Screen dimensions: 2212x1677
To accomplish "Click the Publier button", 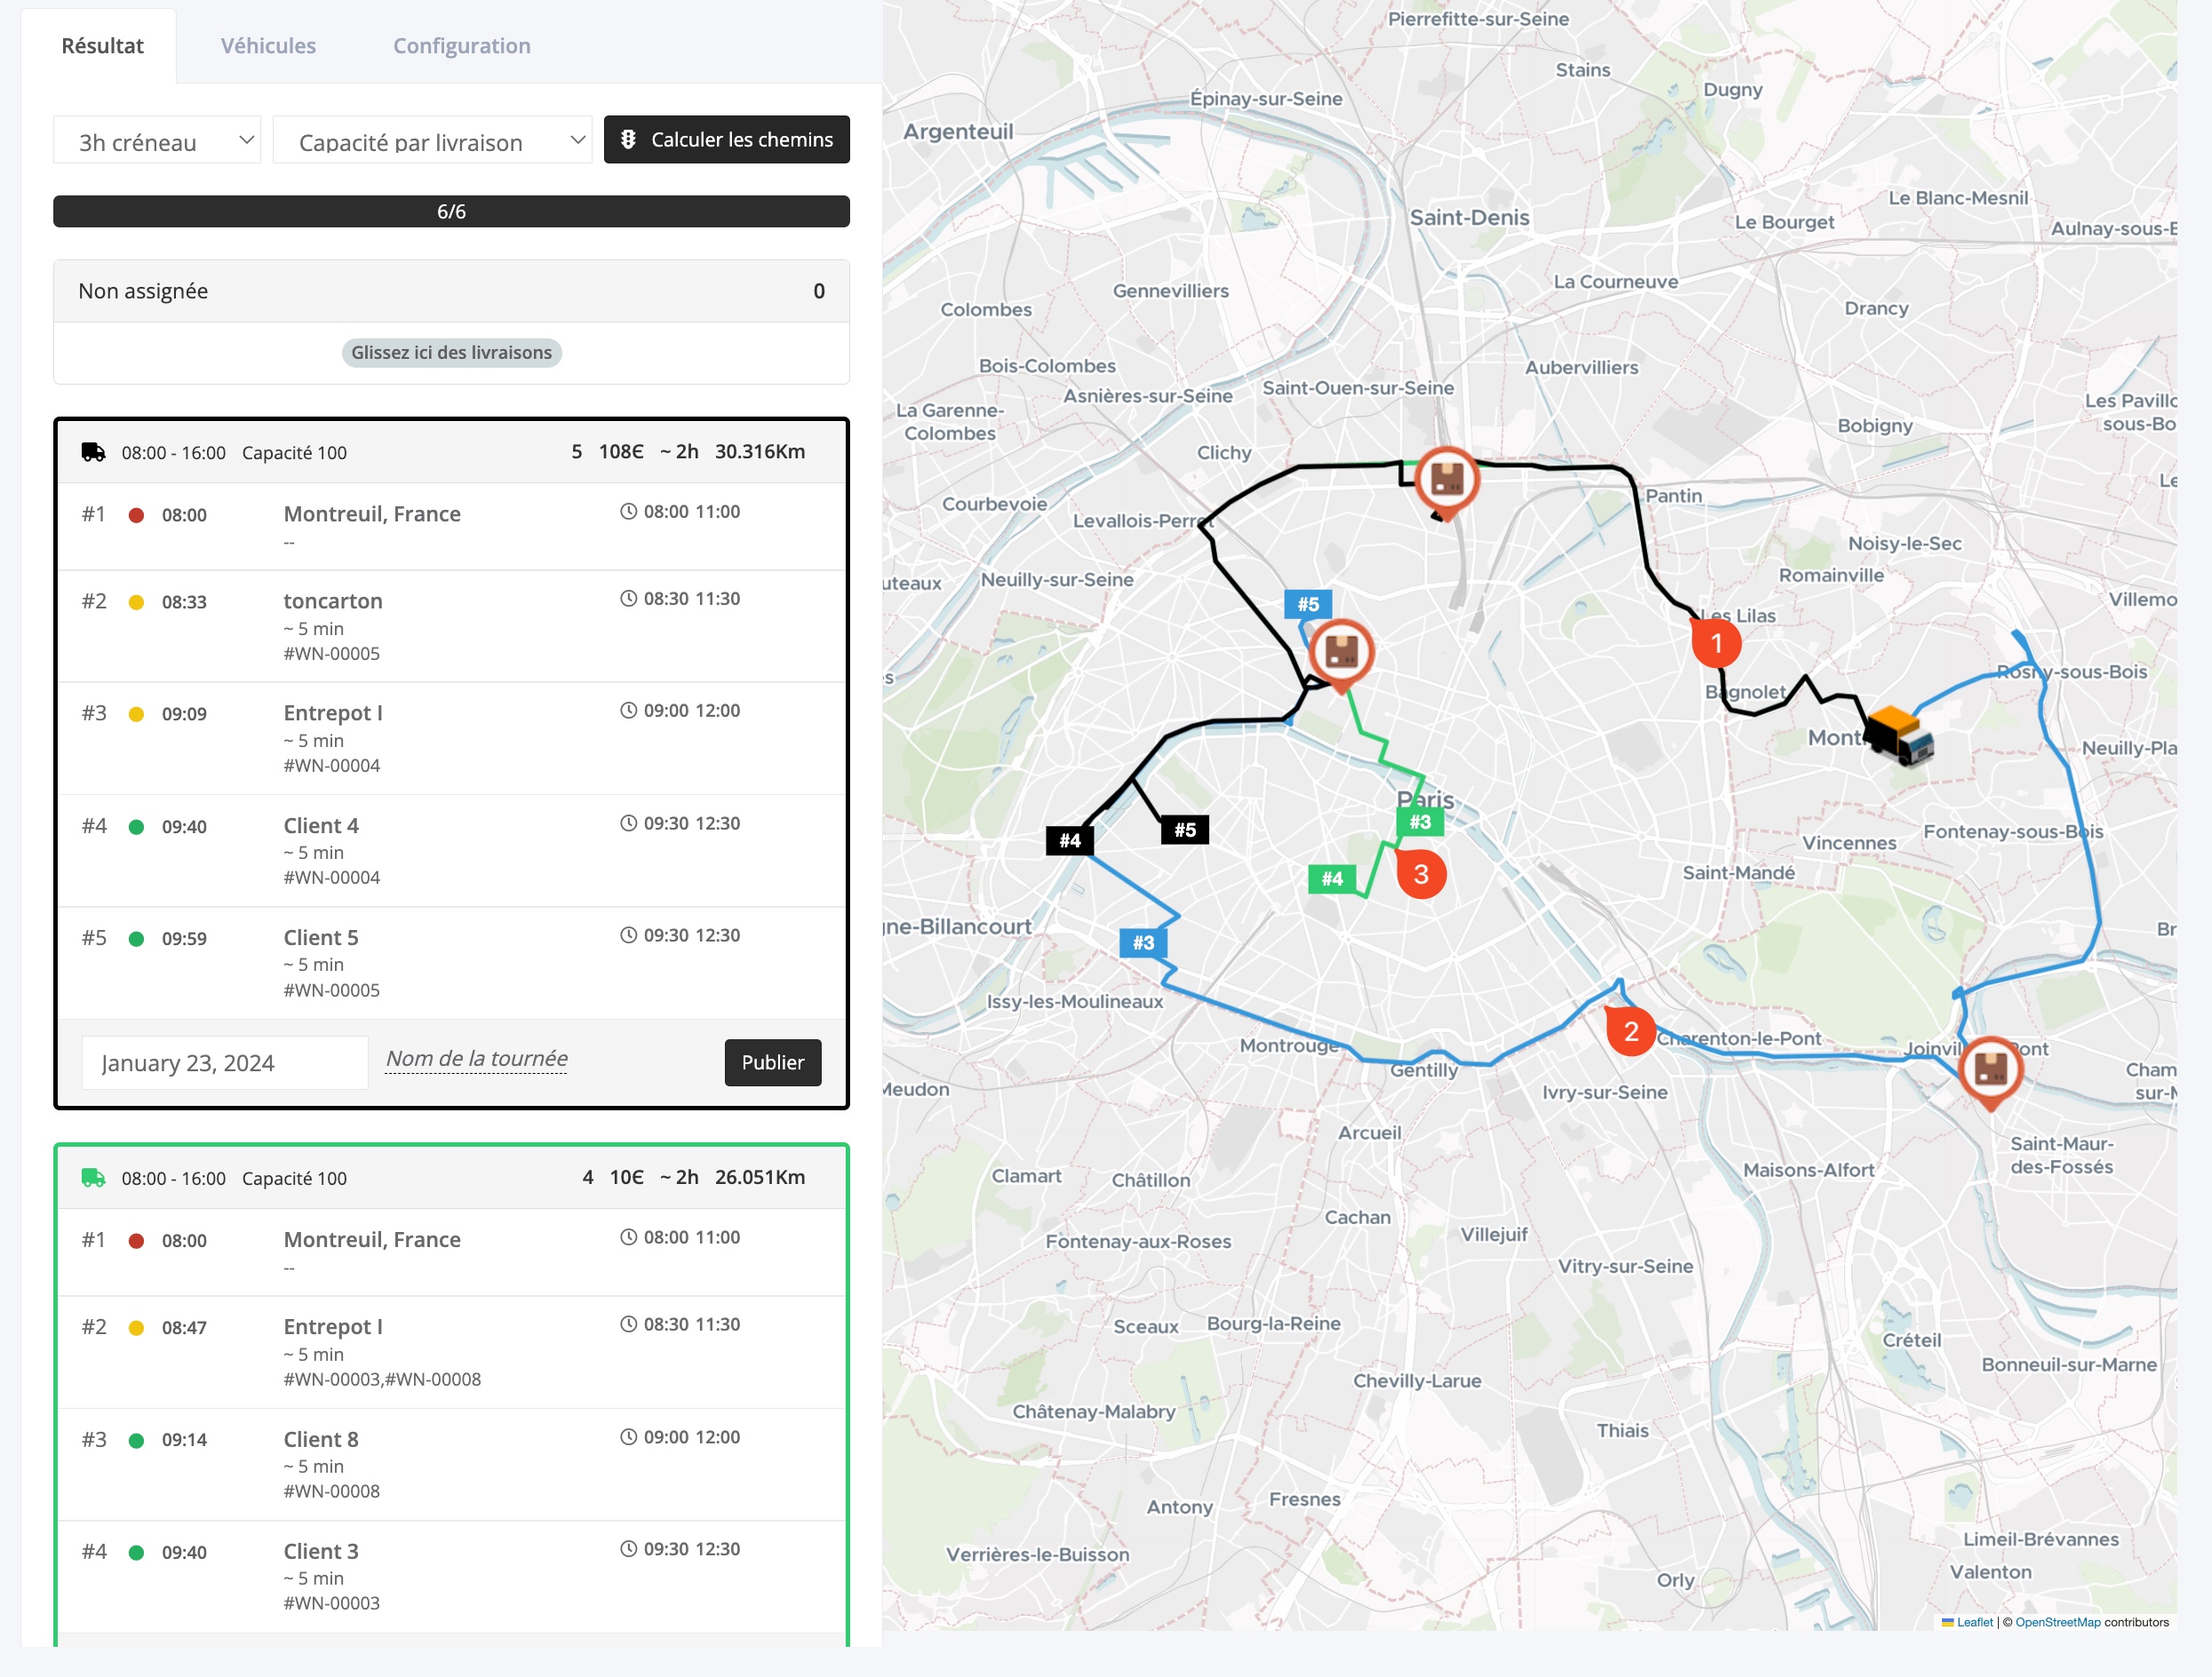I will (x=772, y=1062).
